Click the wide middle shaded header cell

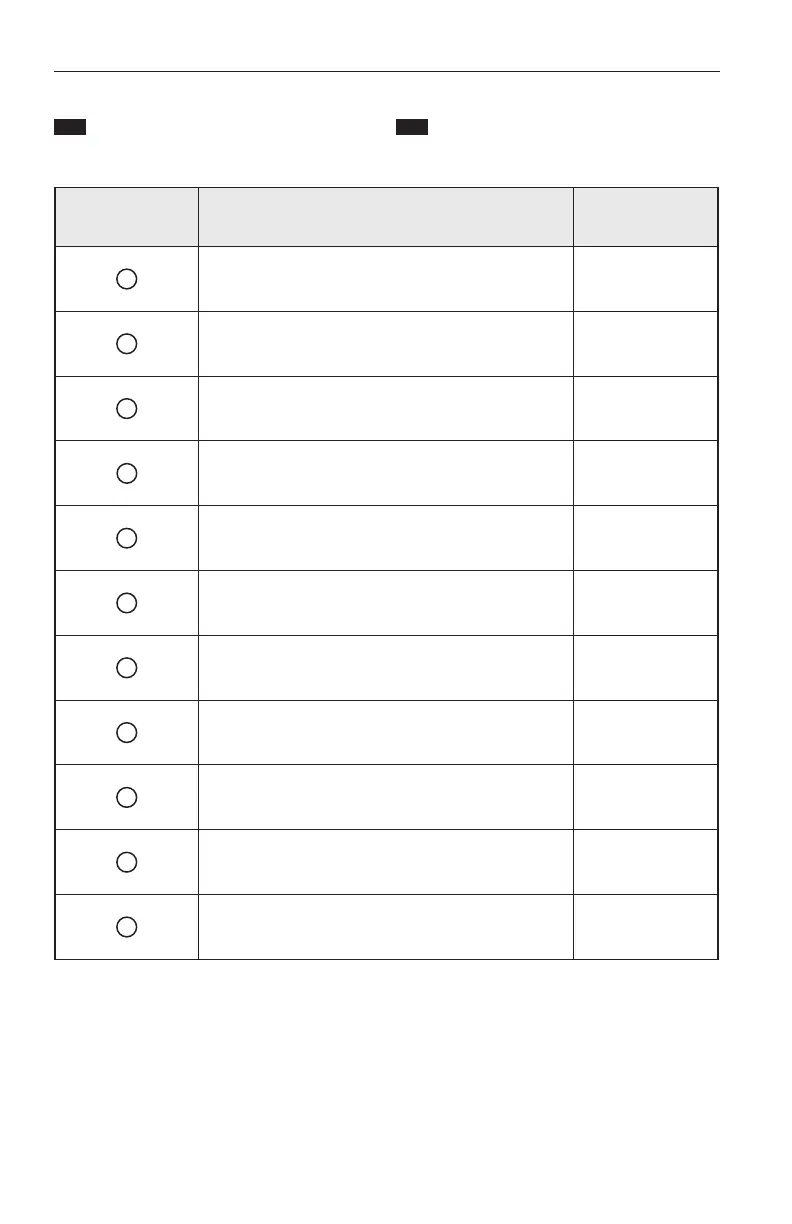385,217
